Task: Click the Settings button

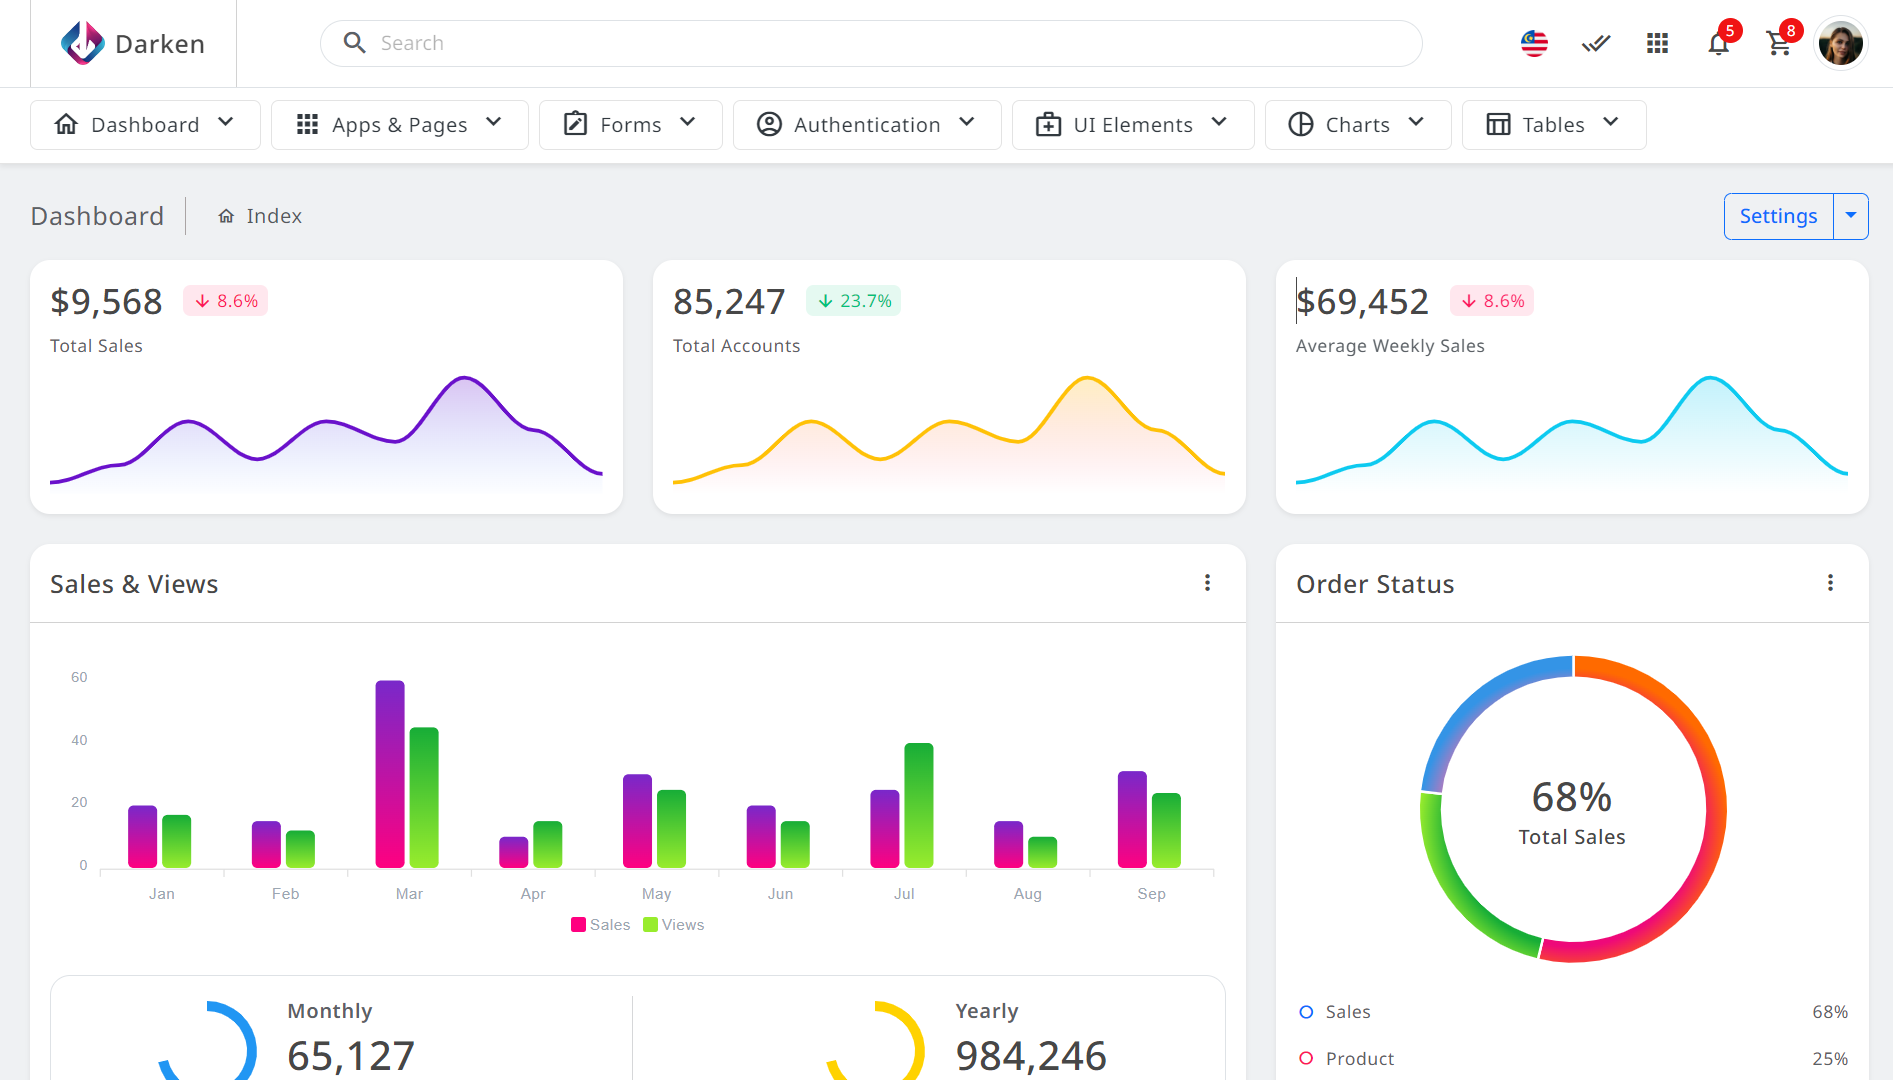Action: 1778,216
